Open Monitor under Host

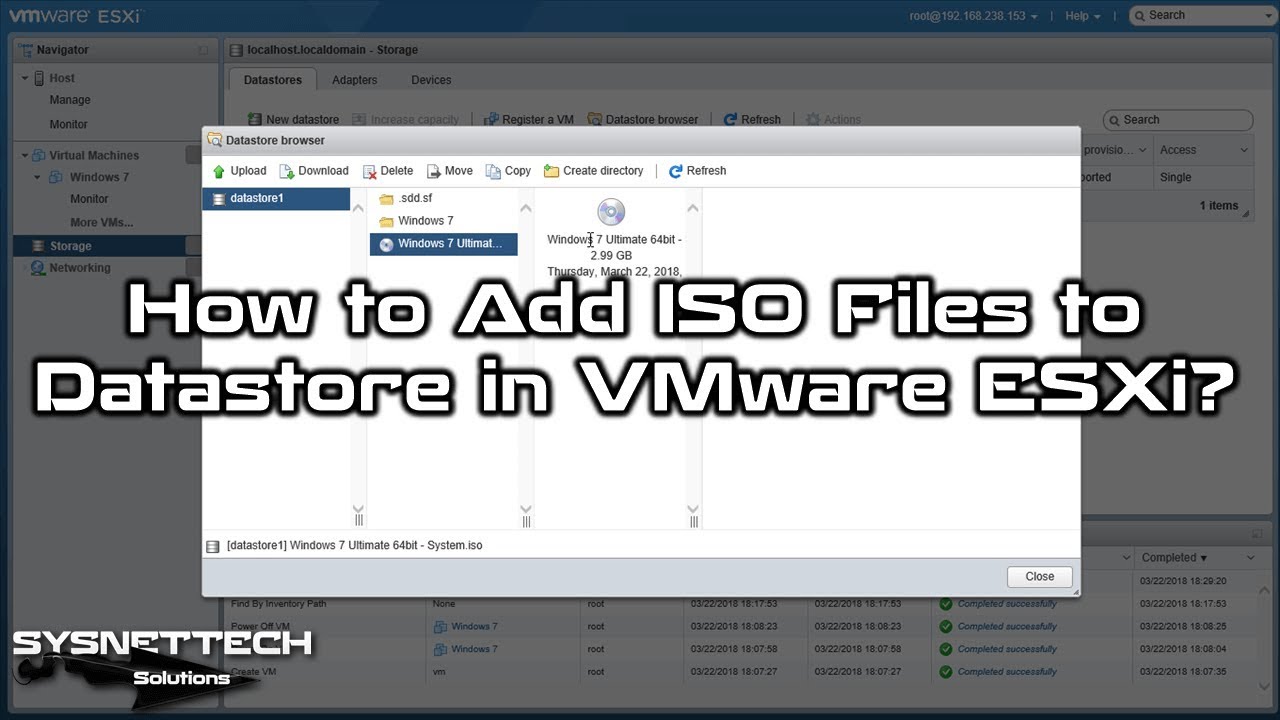[69, 124]
